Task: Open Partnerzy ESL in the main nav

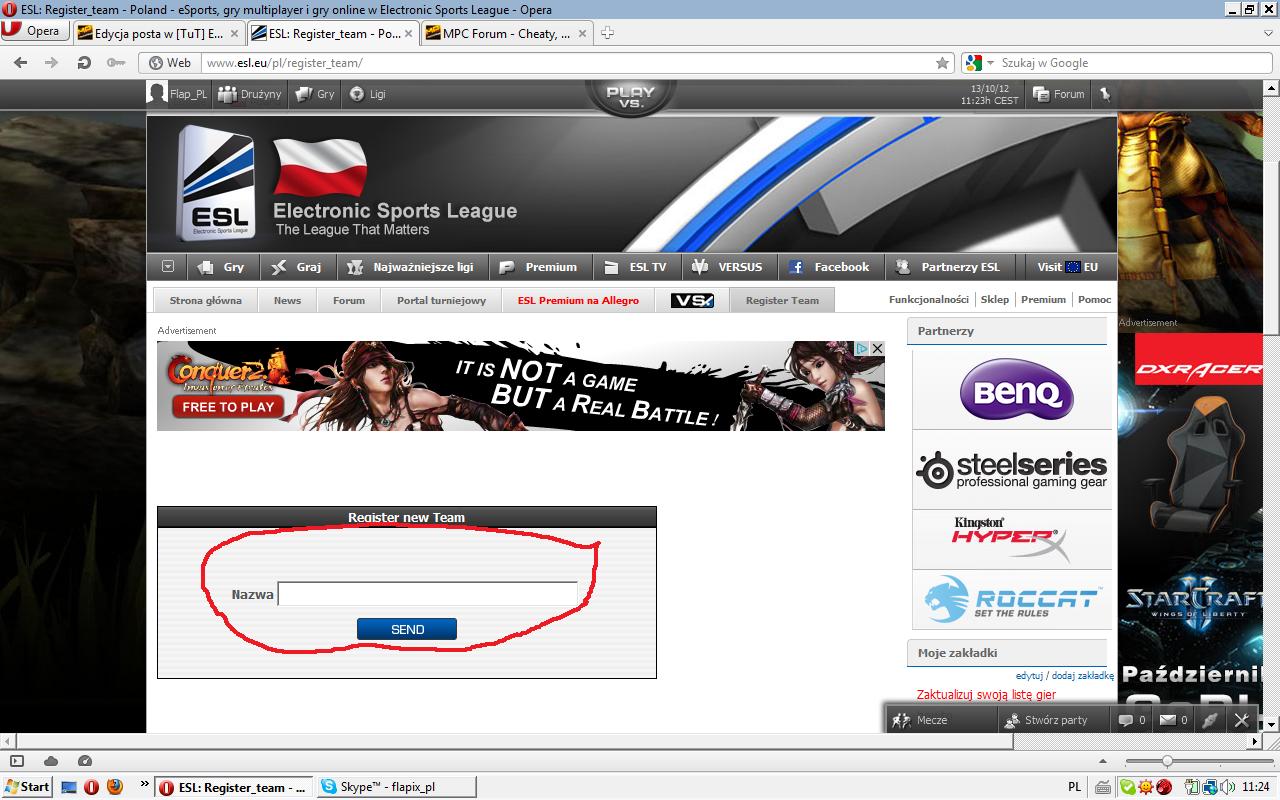Action: pos(950,267)
